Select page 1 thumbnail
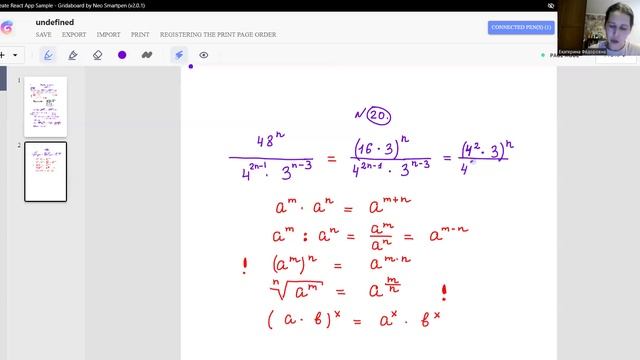 45,107
